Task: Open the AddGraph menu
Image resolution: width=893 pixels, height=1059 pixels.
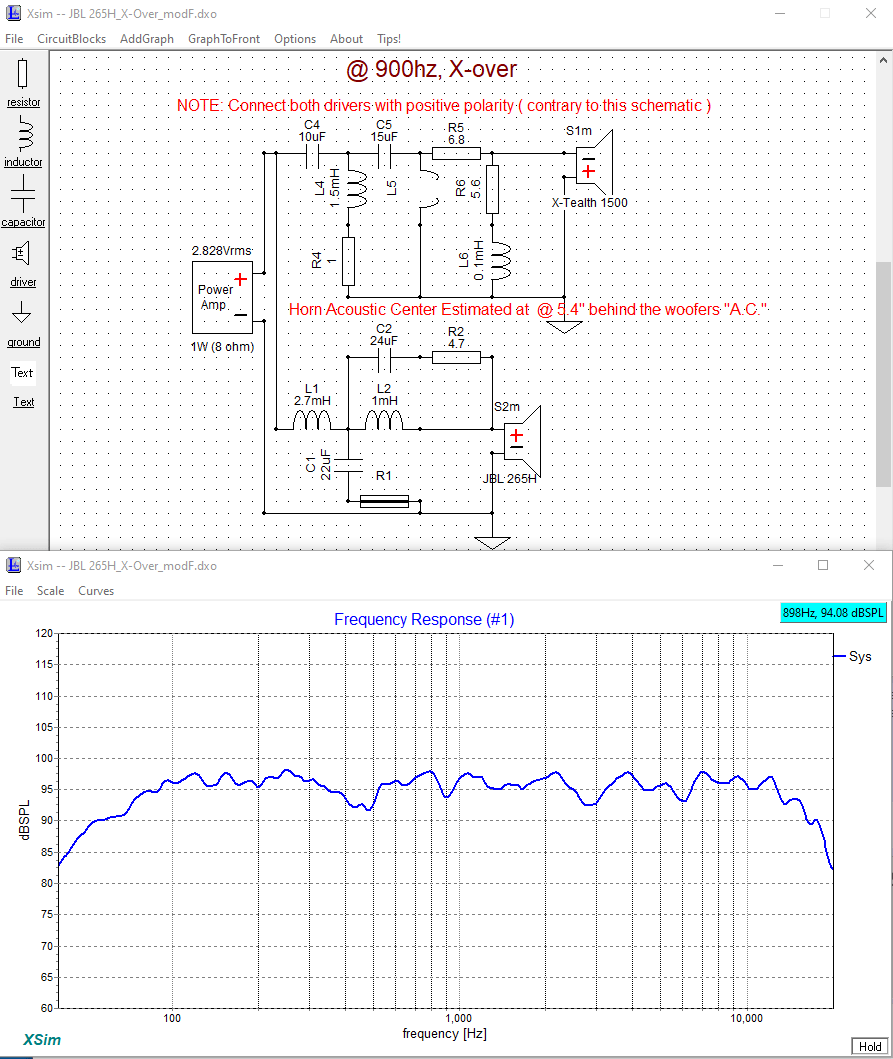Action: coord(147,39)
